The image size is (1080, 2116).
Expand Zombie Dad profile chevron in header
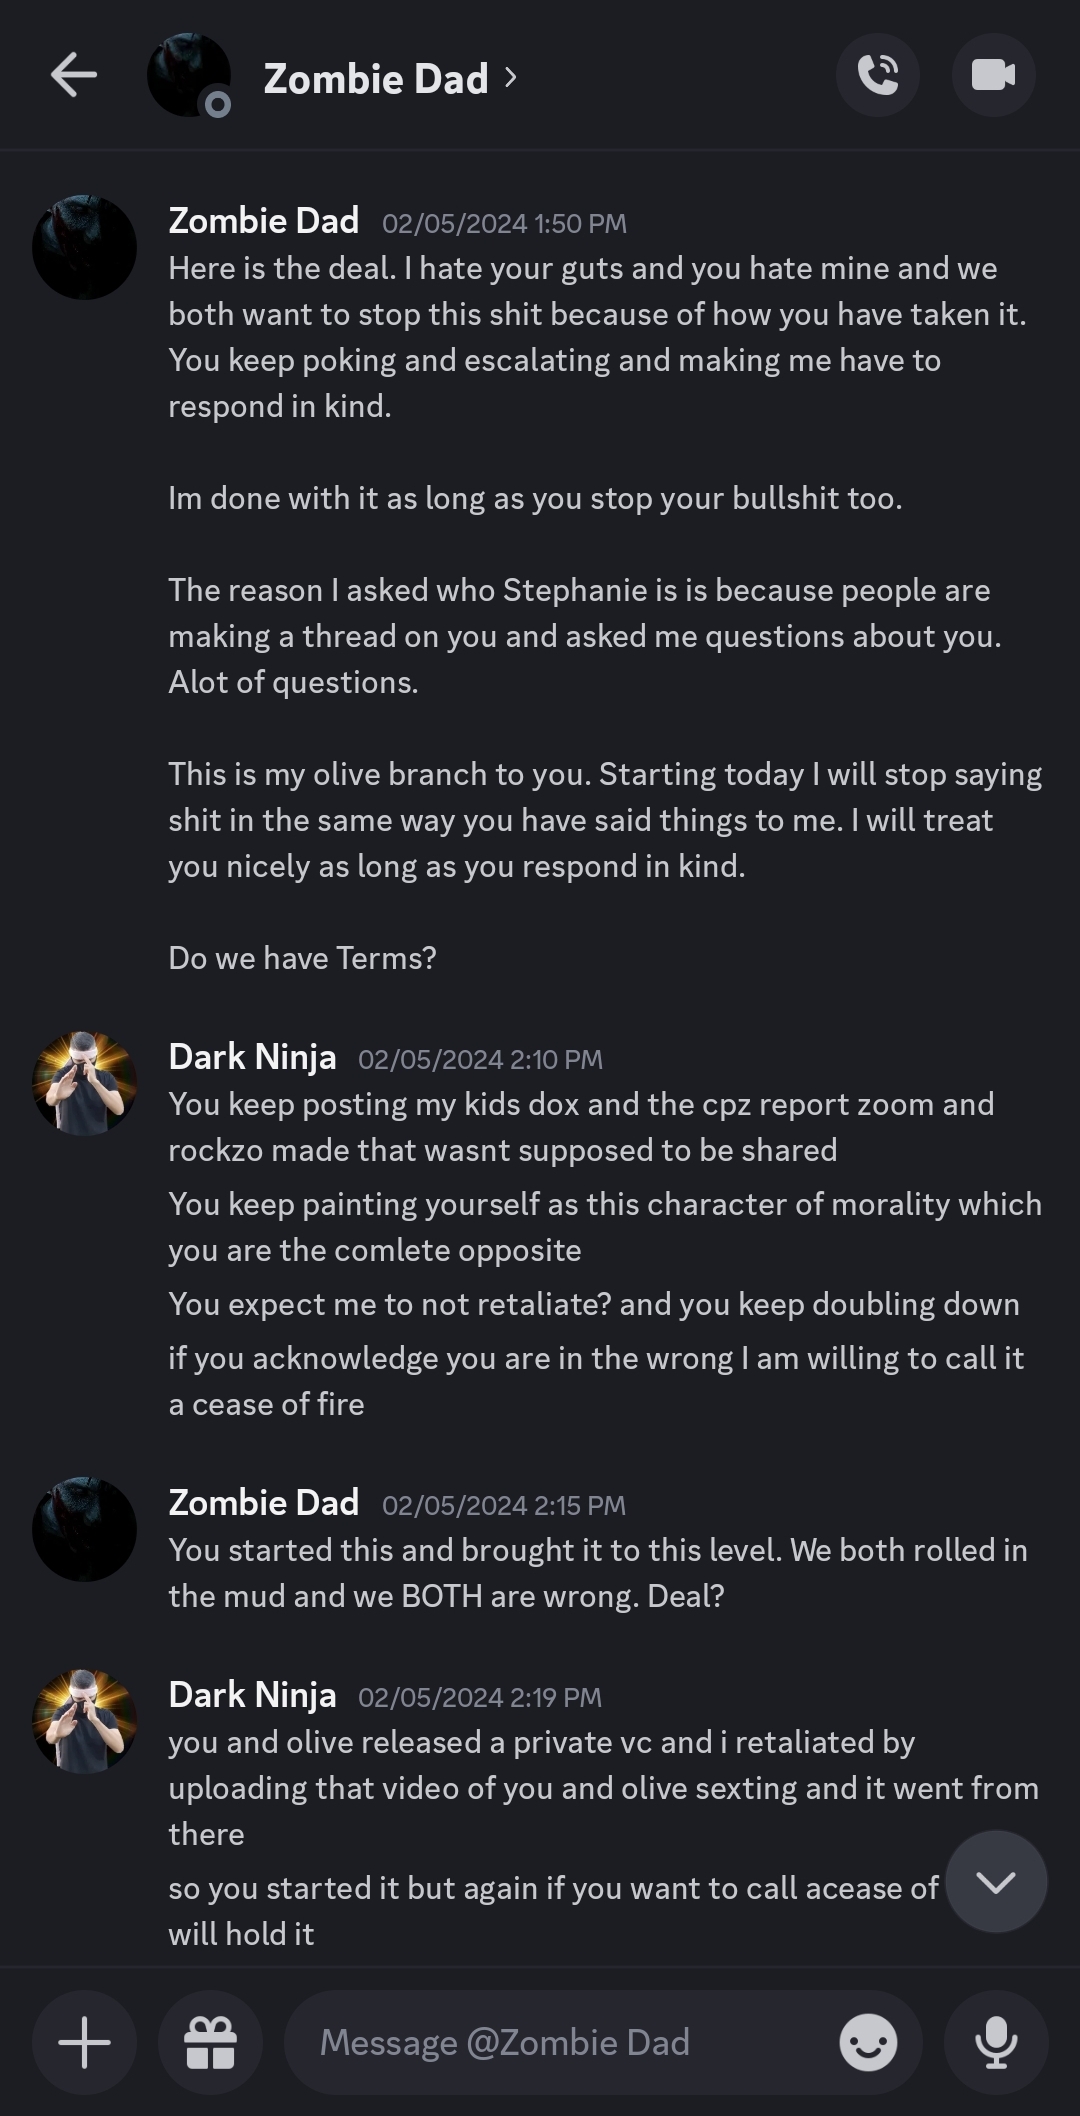pos(511,77)
